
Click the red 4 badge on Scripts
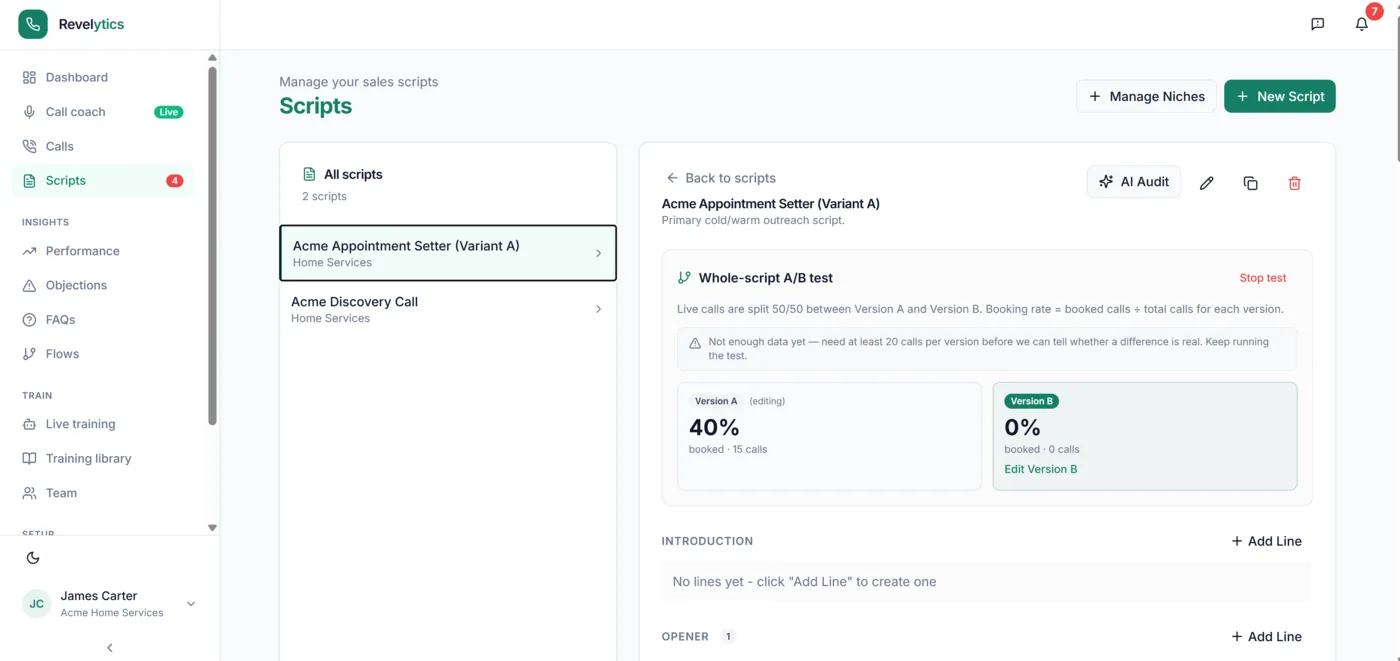click(x=175, y=181)
